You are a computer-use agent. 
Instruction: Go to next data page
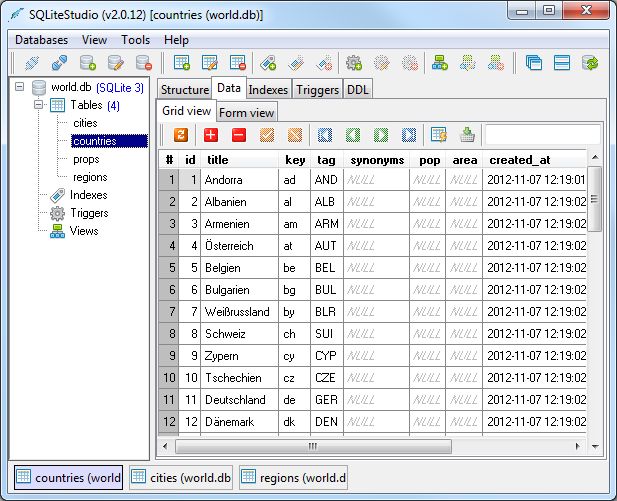(381, 135)
